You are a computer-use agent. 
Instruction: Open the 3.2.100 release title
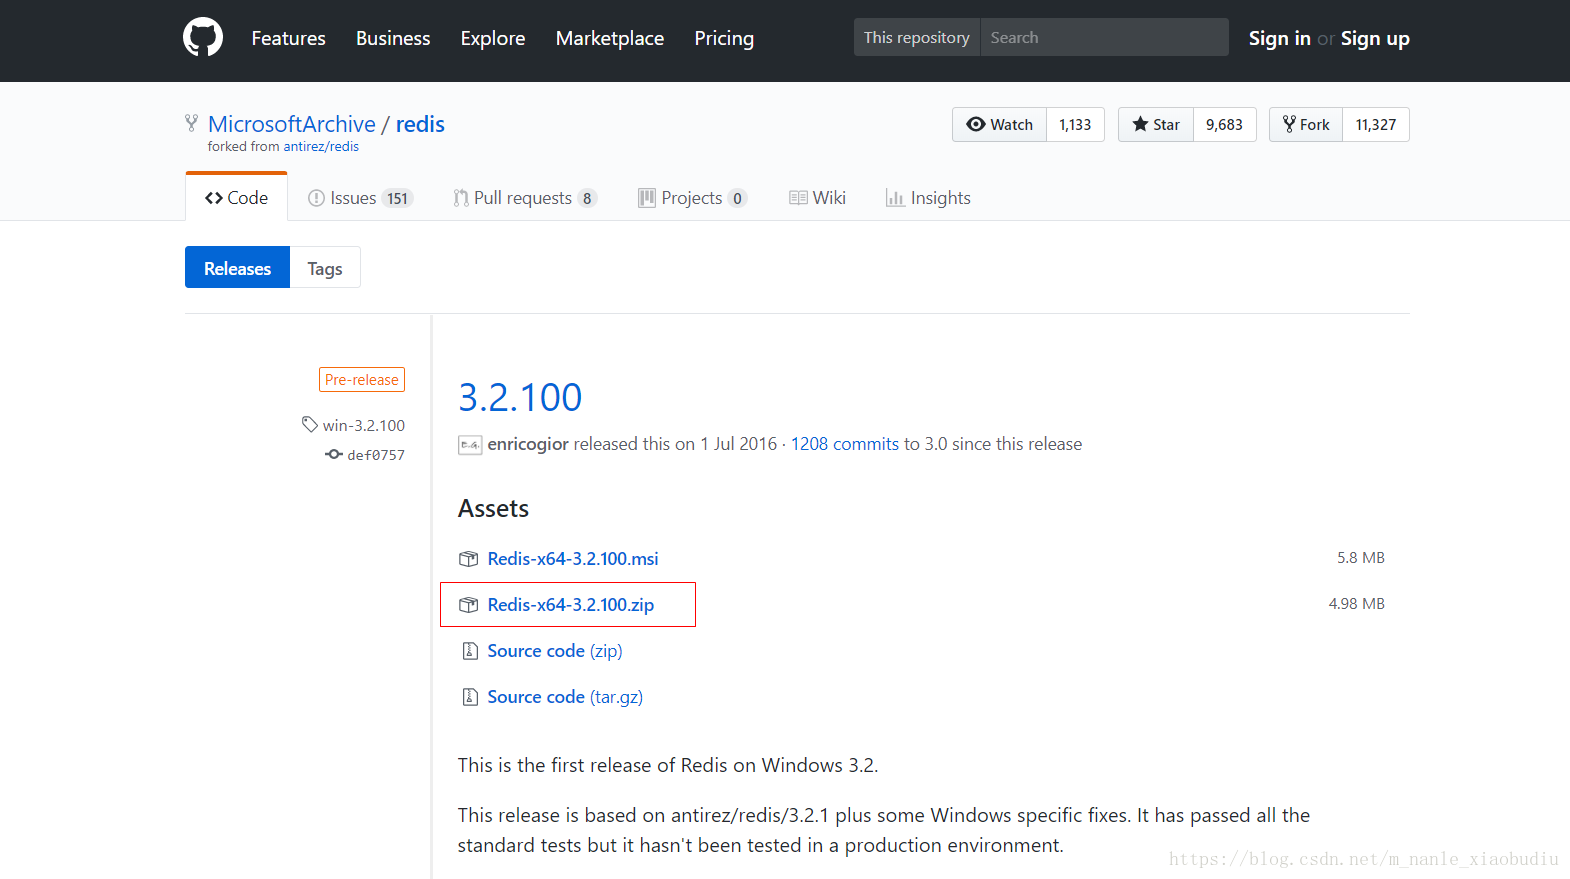click(x=520, y=397)
